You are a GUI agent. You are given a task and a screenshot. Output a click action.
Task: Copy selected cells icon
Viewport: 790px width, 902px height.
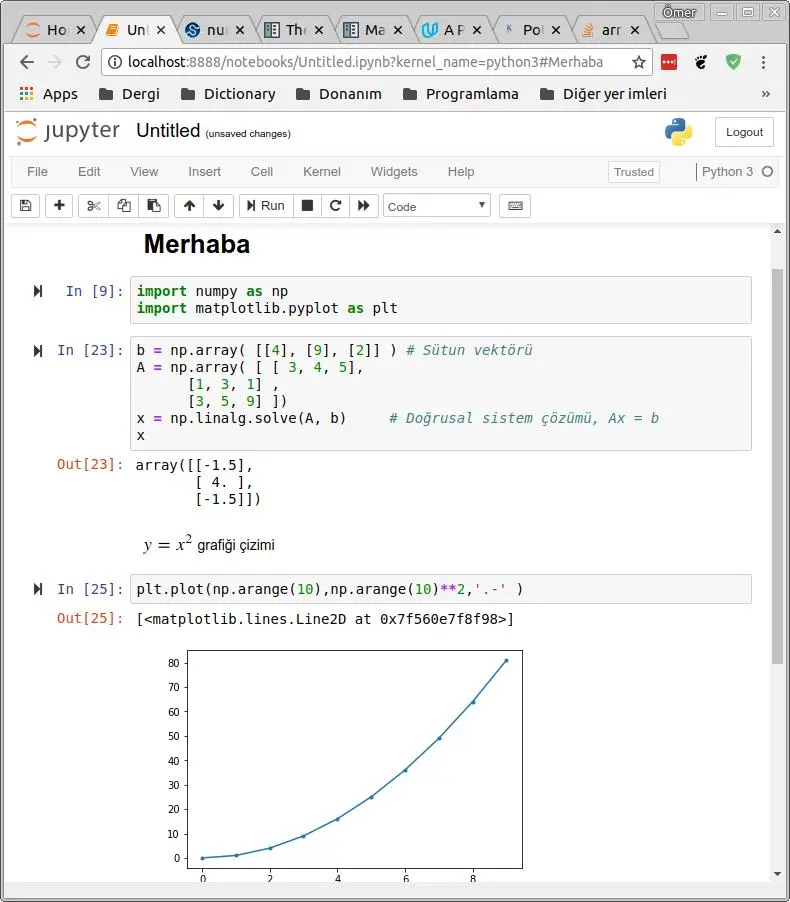[124, 205]
